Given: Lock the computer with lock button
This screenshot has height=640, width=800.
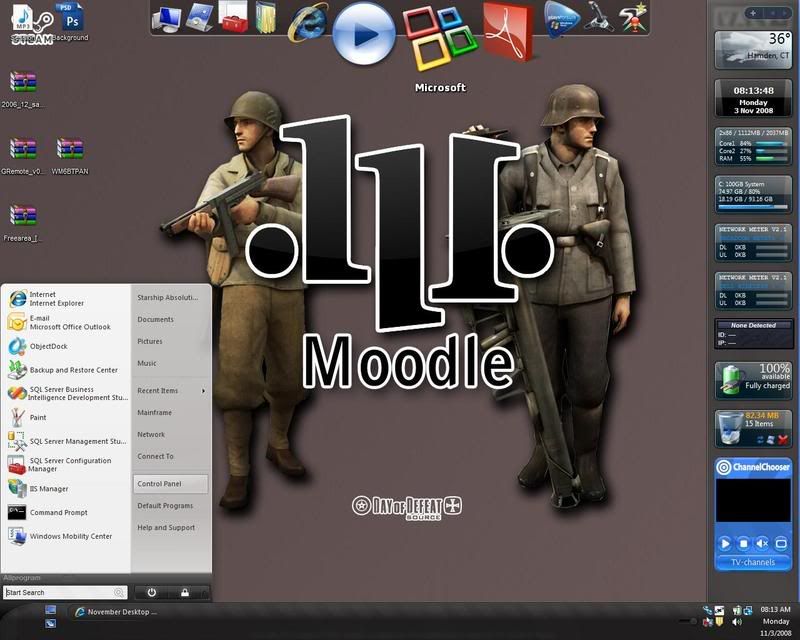Looking at the screenshot, I should click(x=185, y=592).
